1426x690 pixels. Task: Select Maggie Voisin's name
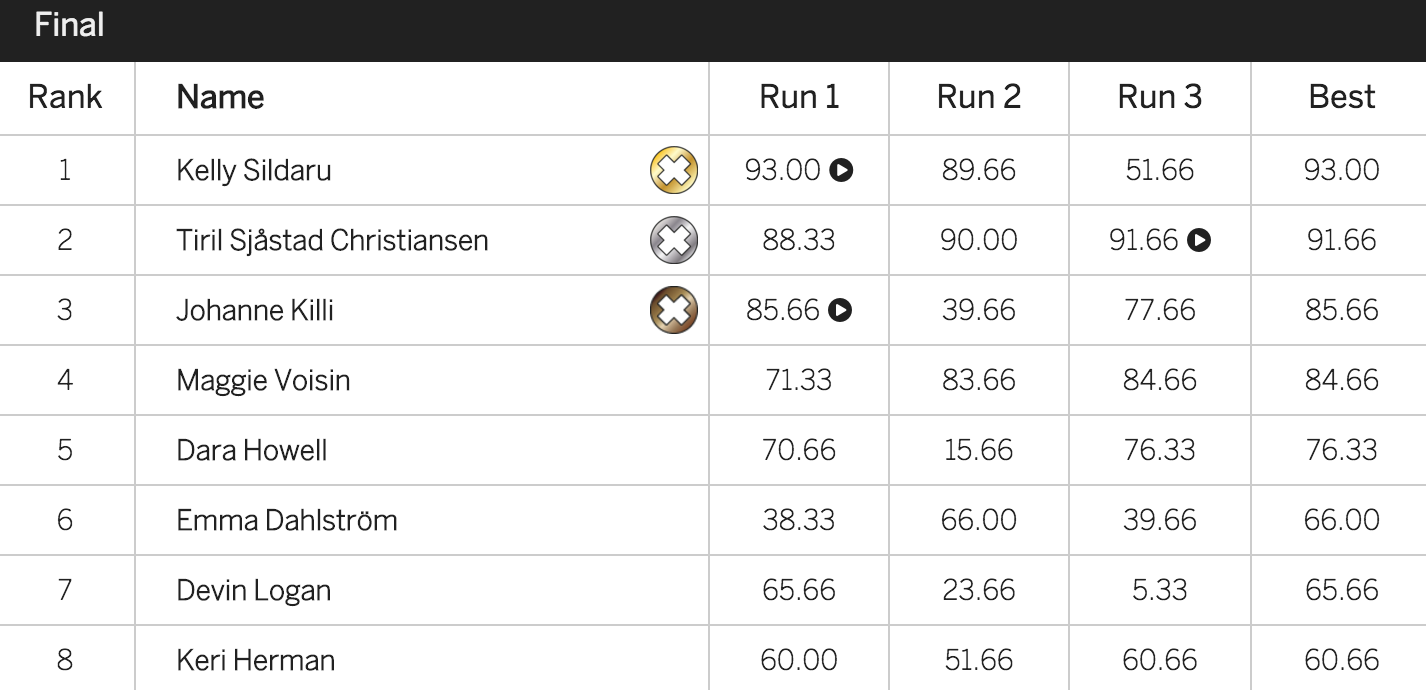(263, 380)
